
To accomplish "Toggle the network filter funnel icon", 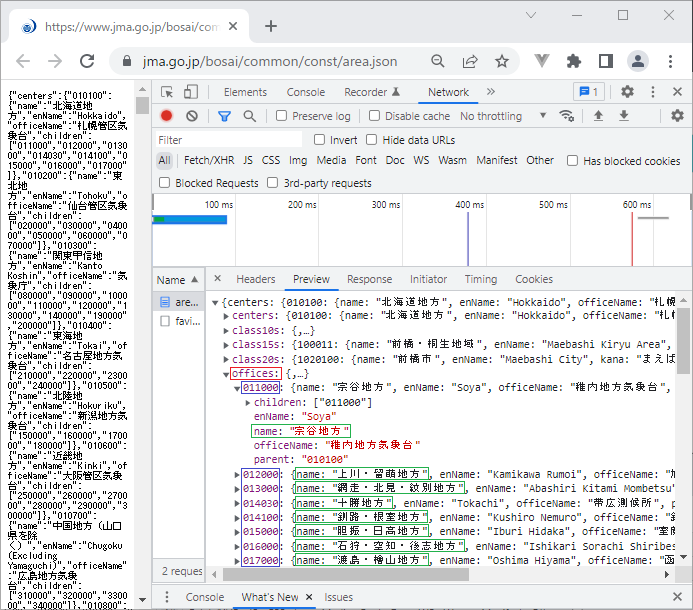I will pyautogui.click(x=225, y=116).
